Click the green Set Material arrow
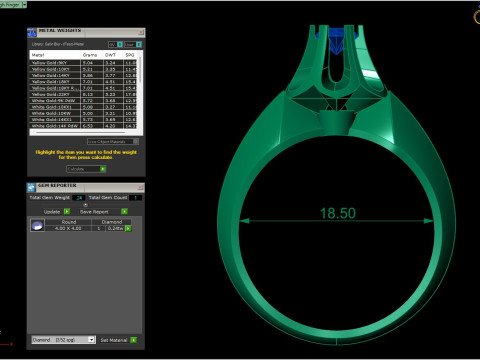Screen dimensions: 480x360 pos(134,340)
